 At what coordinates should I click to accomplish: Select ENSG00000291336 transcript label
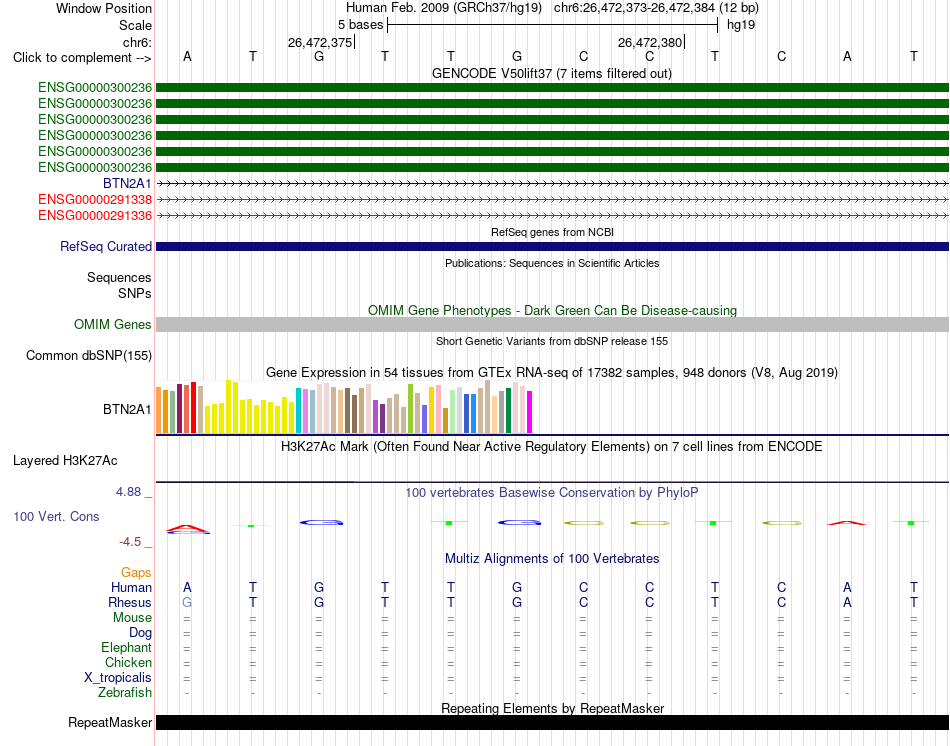(95, 215)
